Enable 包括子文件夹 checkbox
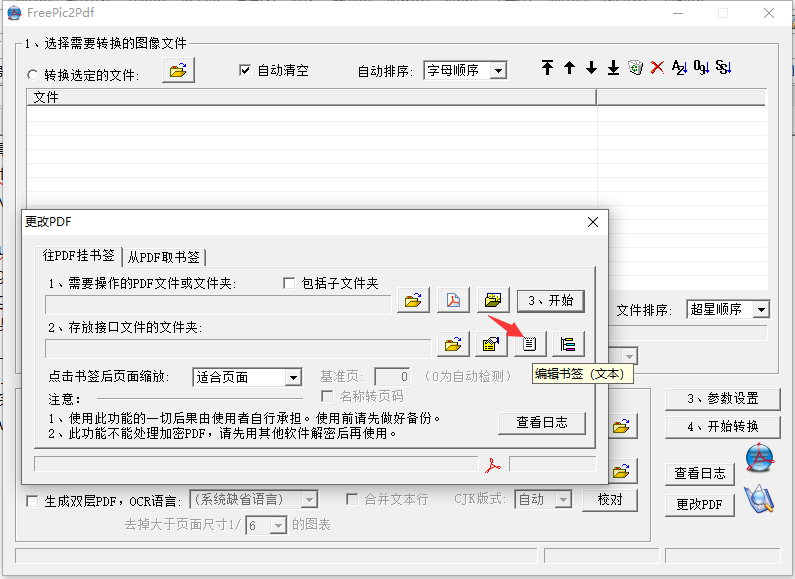 point(289,283)
